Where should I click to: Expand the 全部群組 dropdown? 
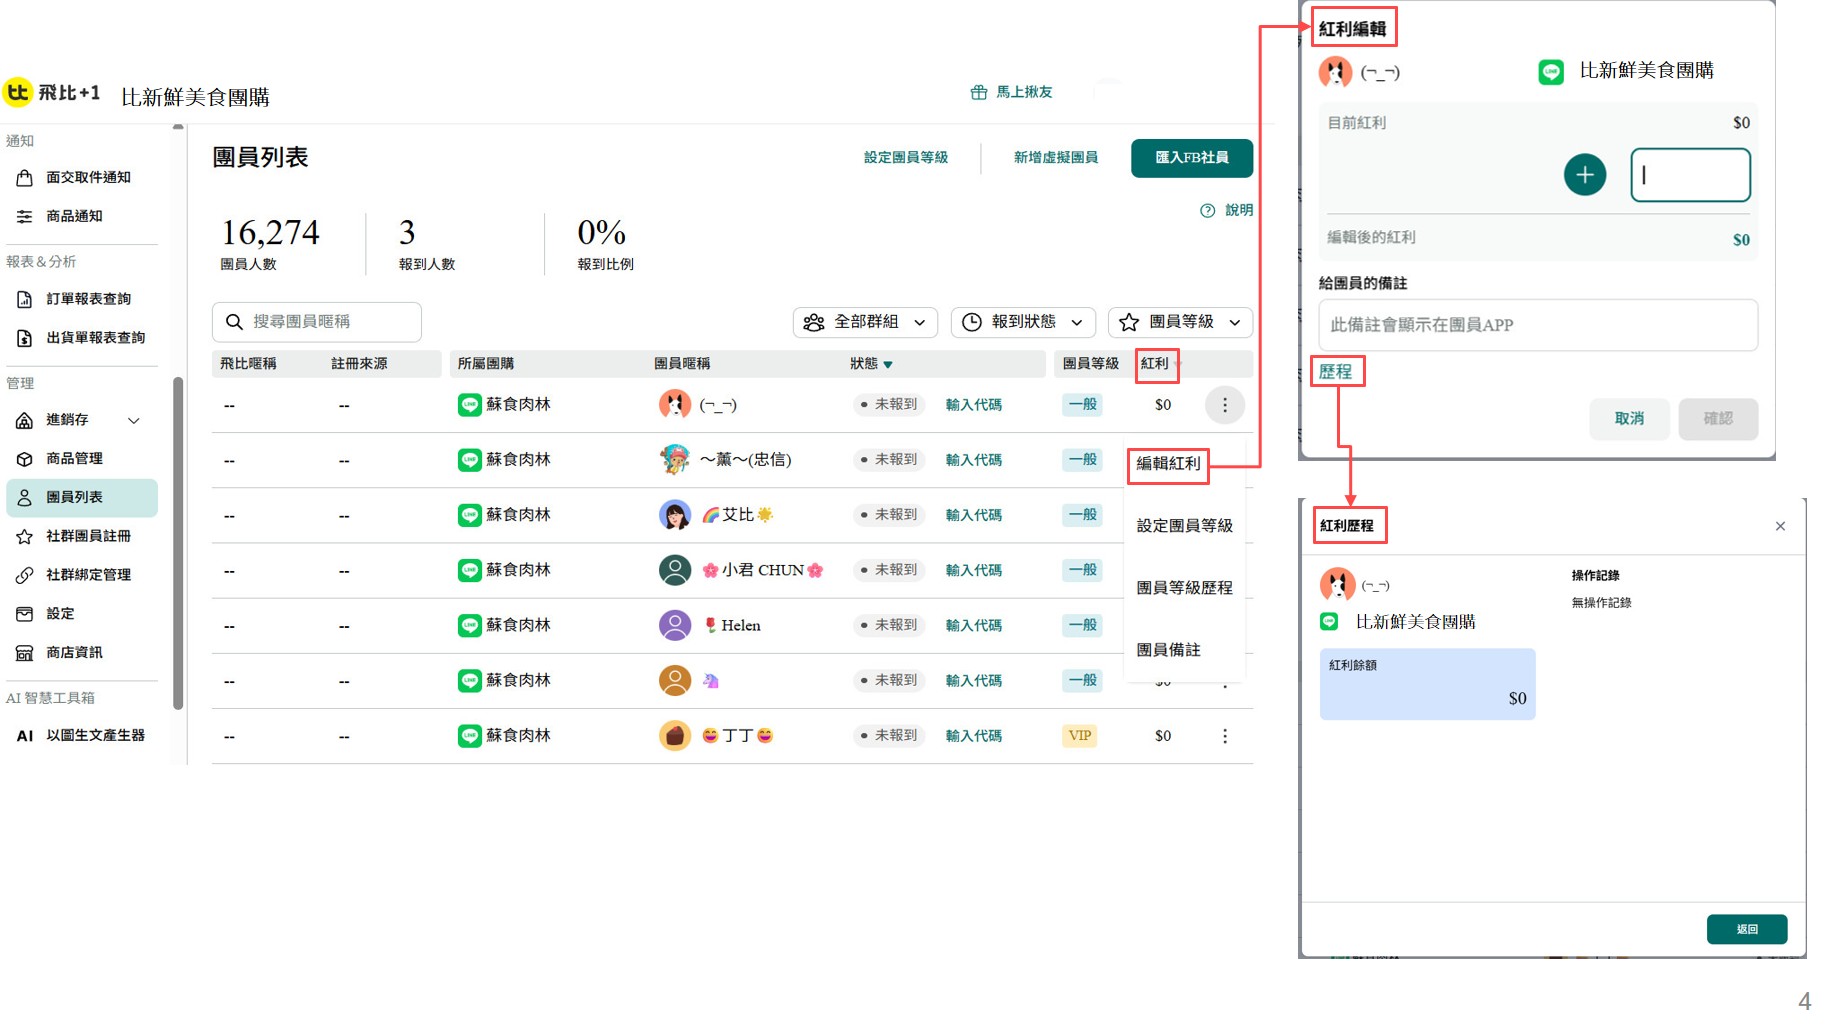tap(866, 322)
